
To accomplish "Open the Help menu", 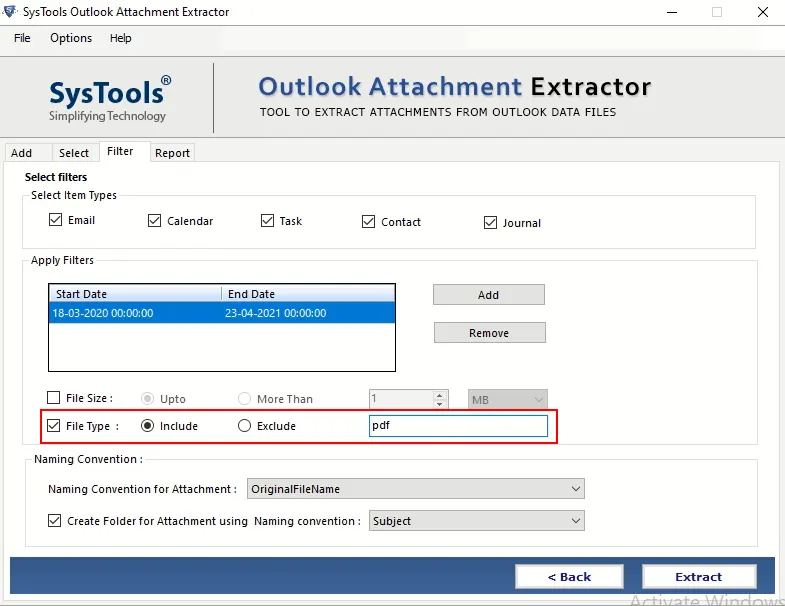I will click(x=121, y=38).
